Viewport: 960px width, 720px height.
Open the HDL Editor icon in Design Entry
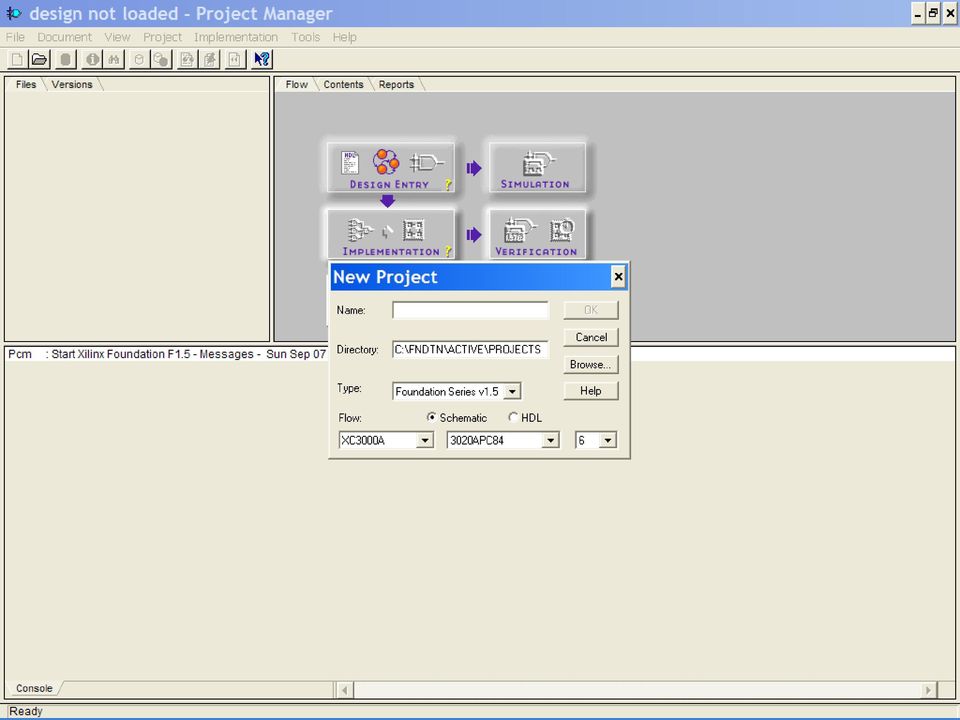pos(350,163)
